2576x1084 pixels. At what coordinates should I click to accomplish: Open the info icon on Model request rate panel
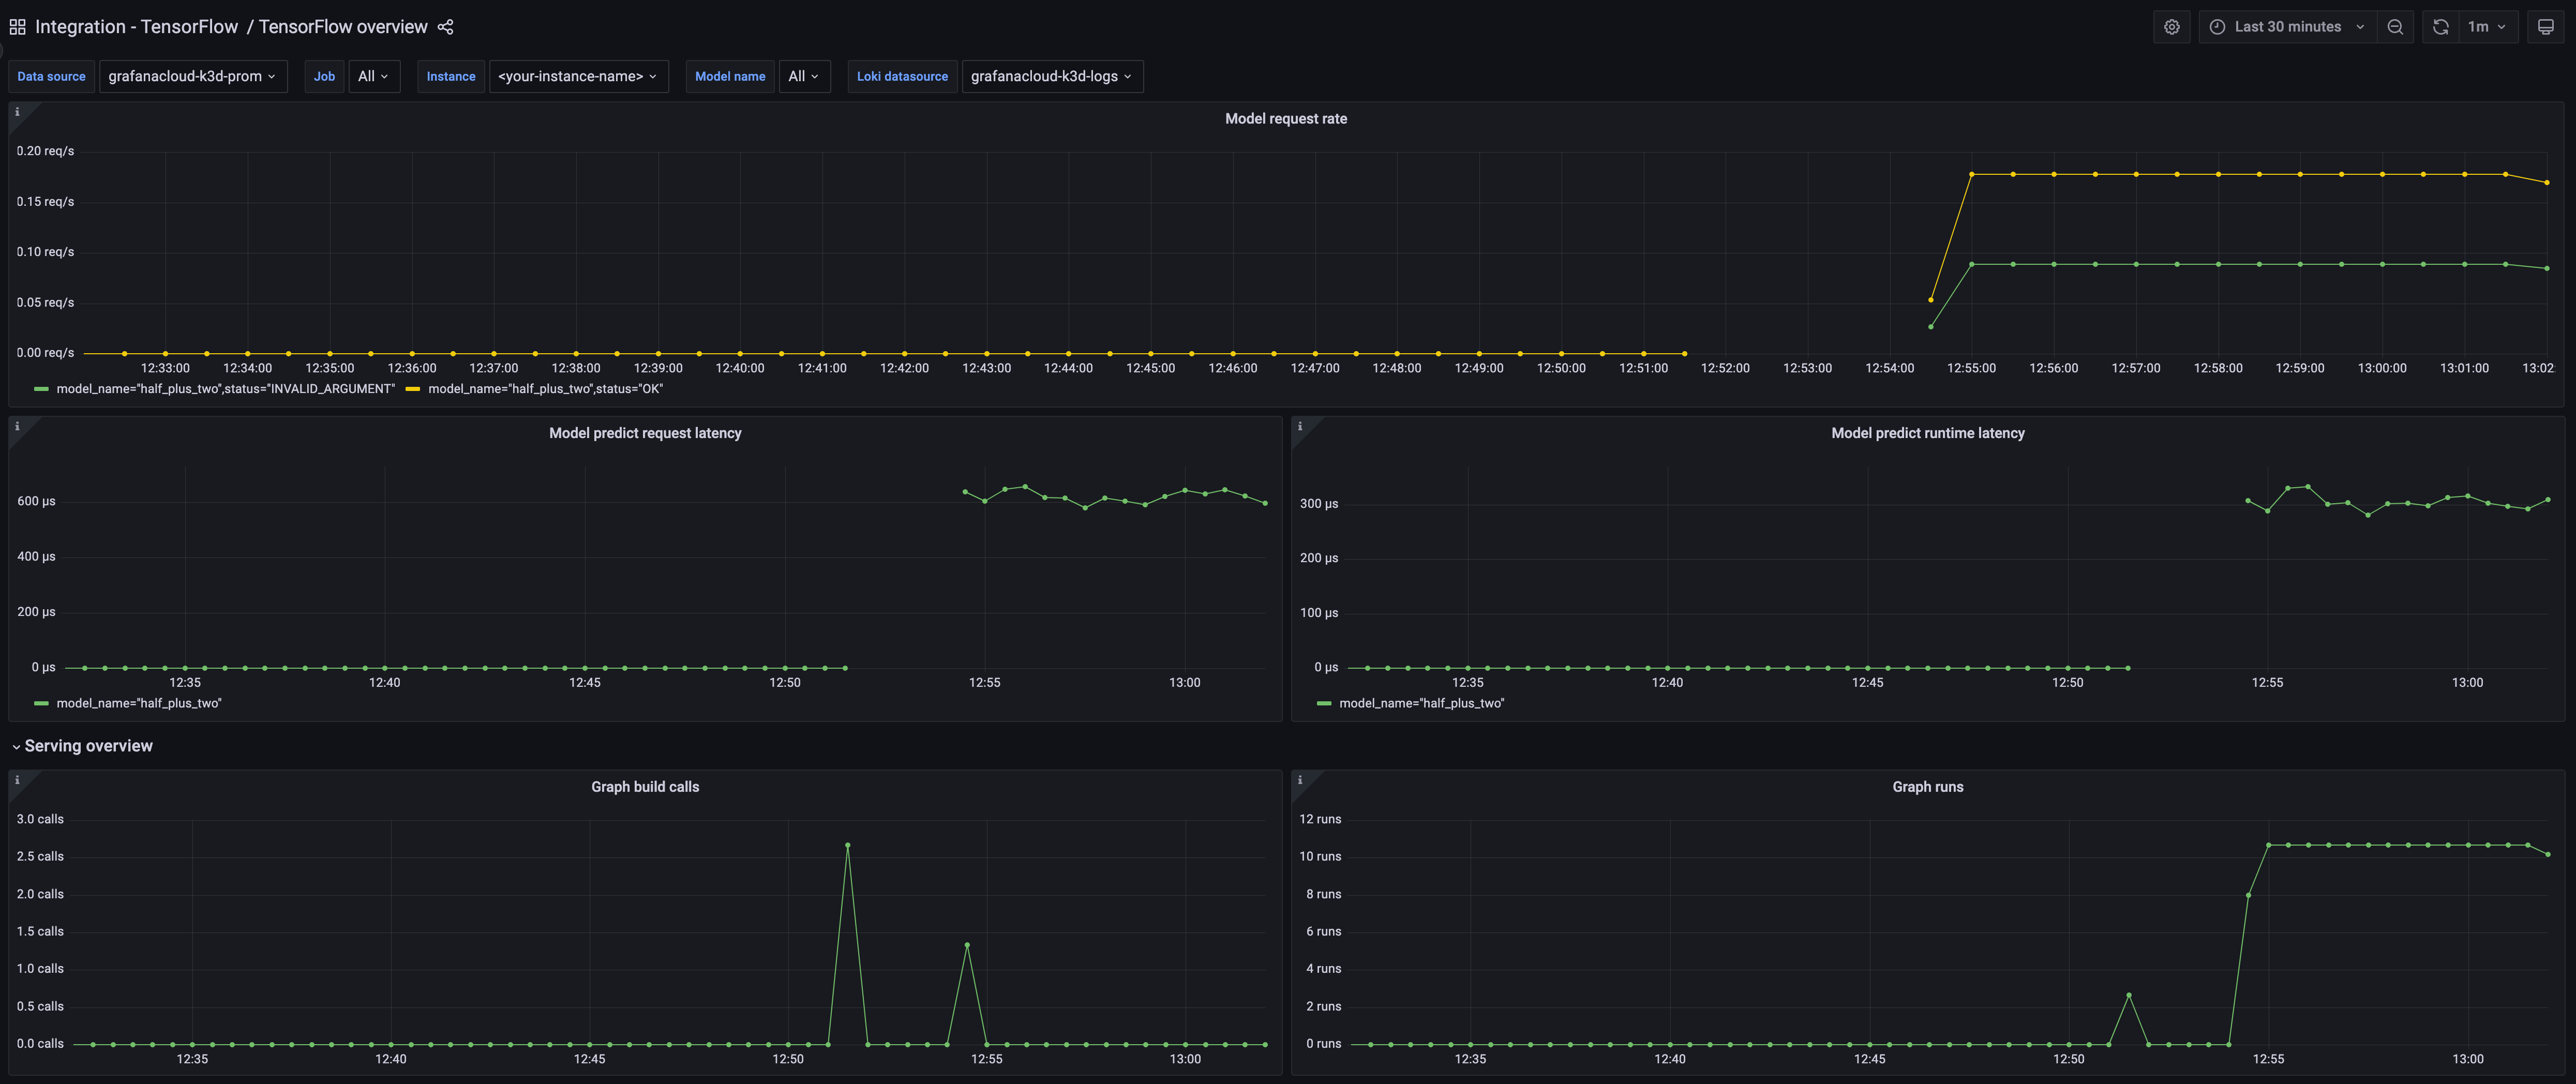17,112
